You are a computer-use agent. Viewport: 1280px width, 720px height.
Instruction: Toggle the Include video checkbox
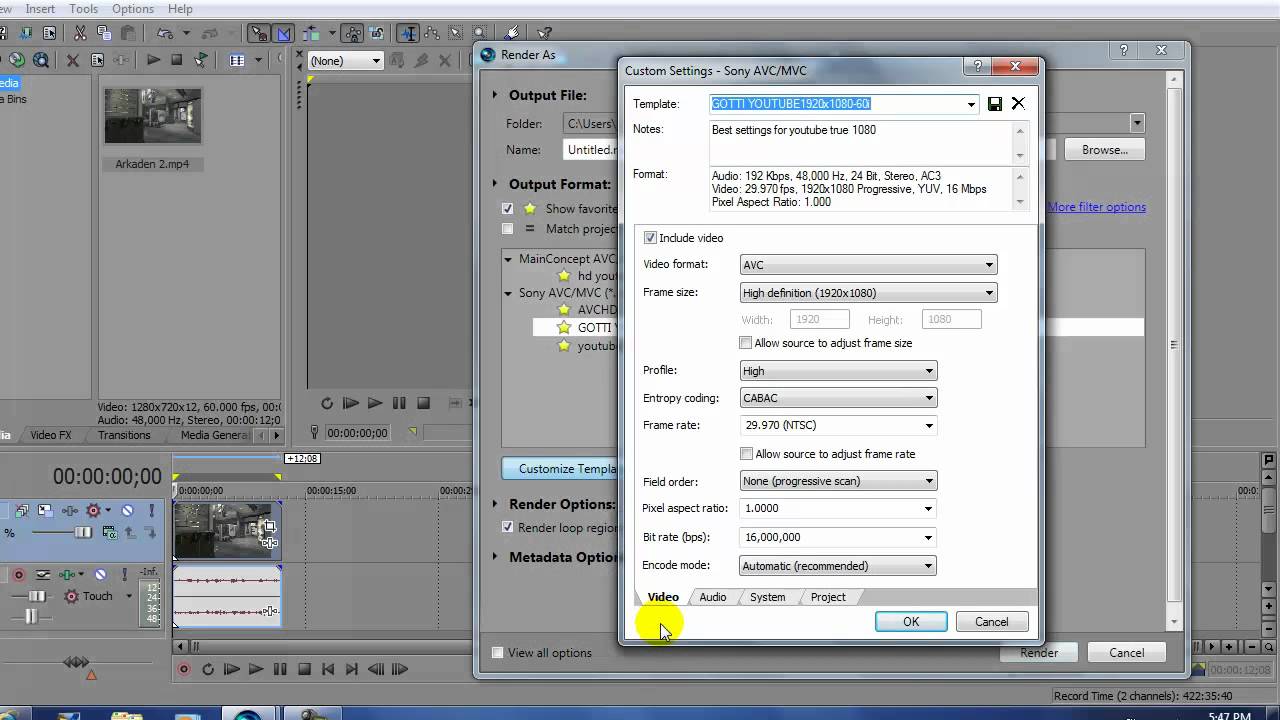coord(650,238)
